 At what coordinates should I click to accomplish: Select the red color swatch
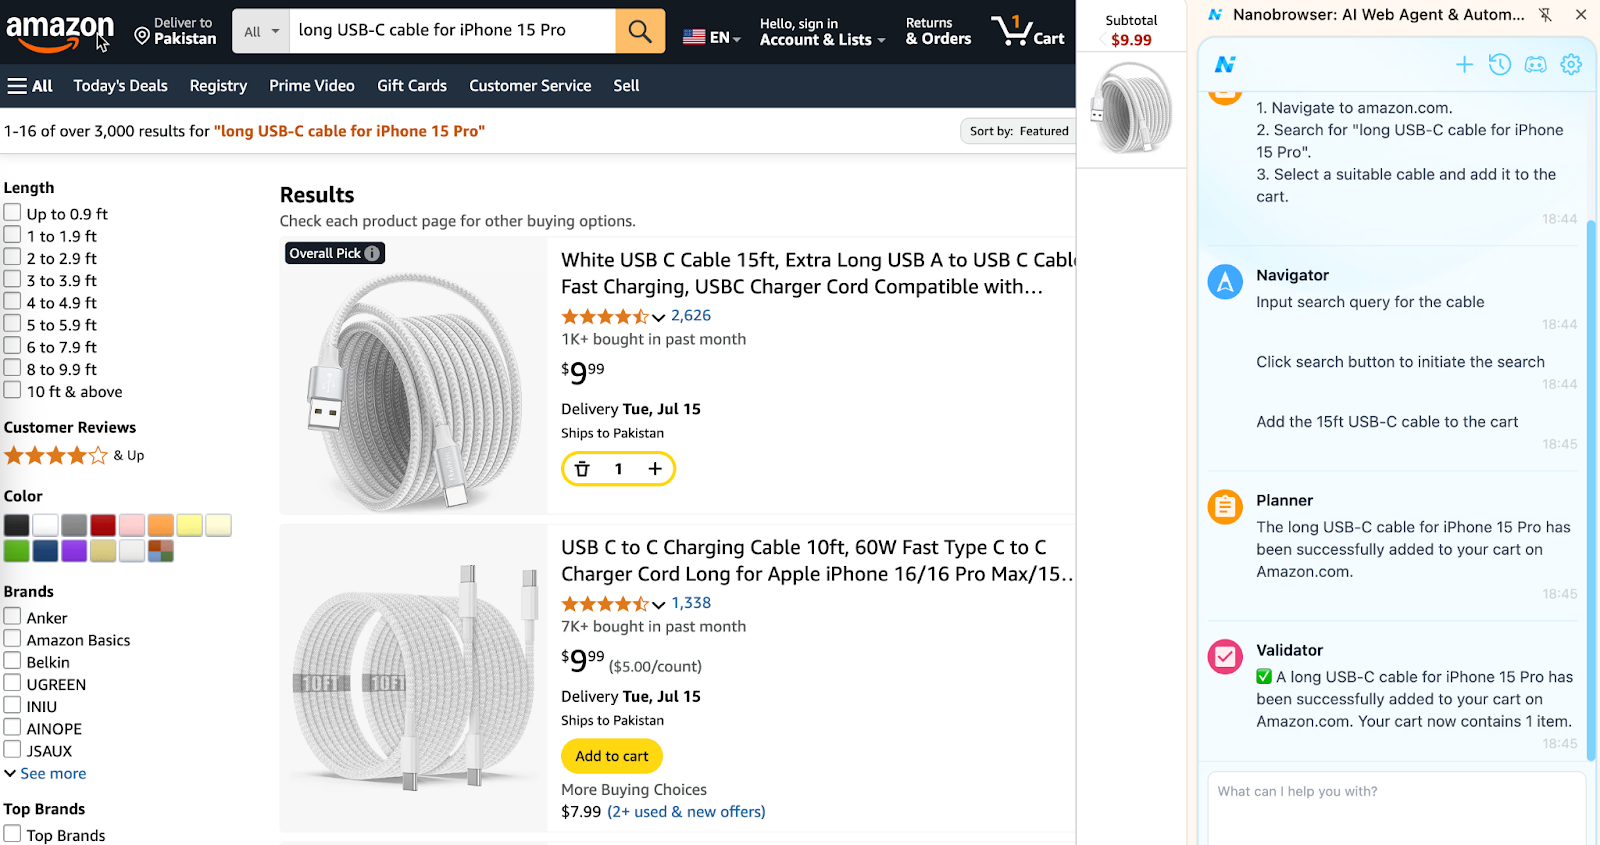(x=103, y=525)
